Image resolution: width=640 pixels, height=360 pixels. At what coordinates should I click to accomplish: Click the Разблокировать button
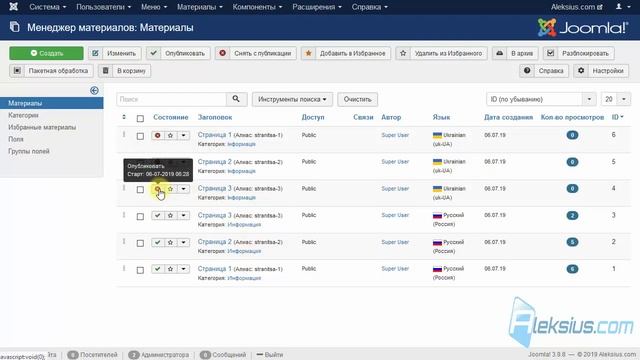[578, 53]
